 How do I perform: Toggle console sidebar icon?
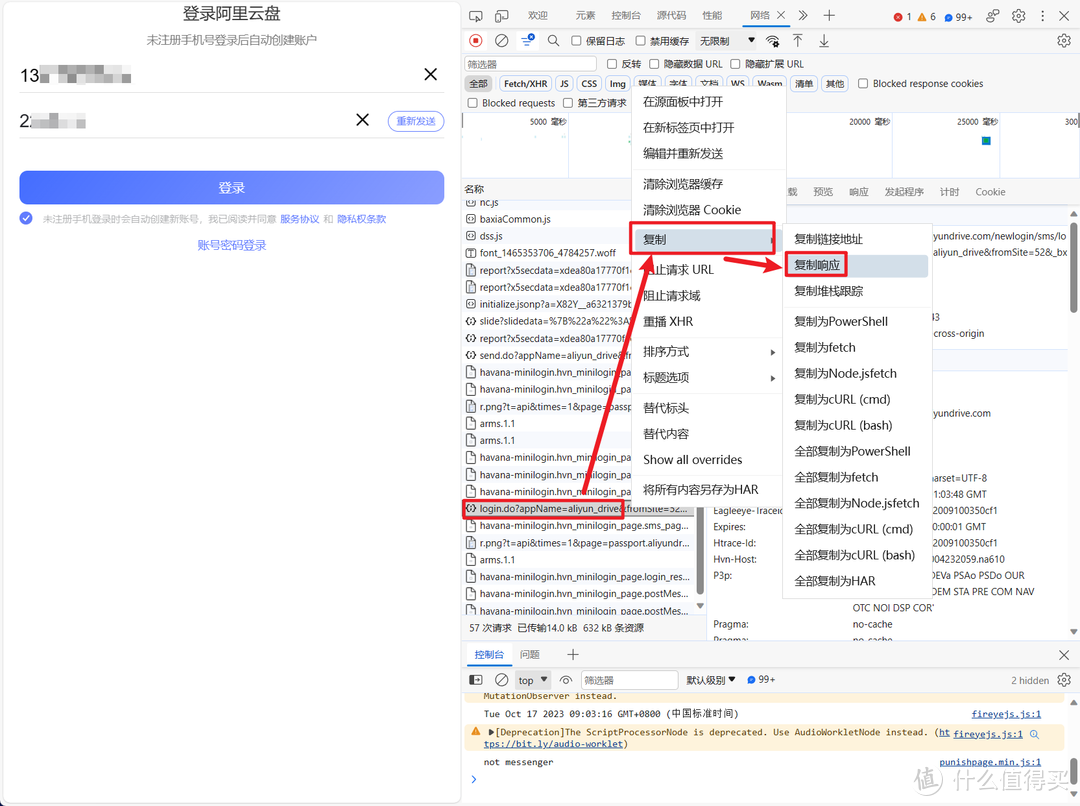pos(476,680)
